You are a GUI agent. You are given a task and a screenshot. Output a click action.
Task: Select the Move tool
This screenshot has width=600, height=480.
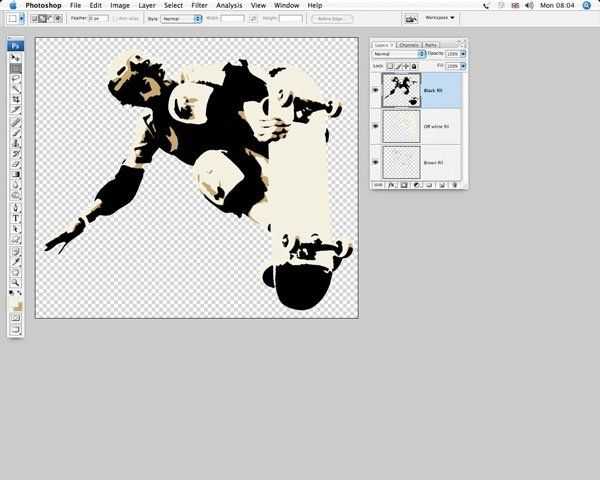[16, 58]
